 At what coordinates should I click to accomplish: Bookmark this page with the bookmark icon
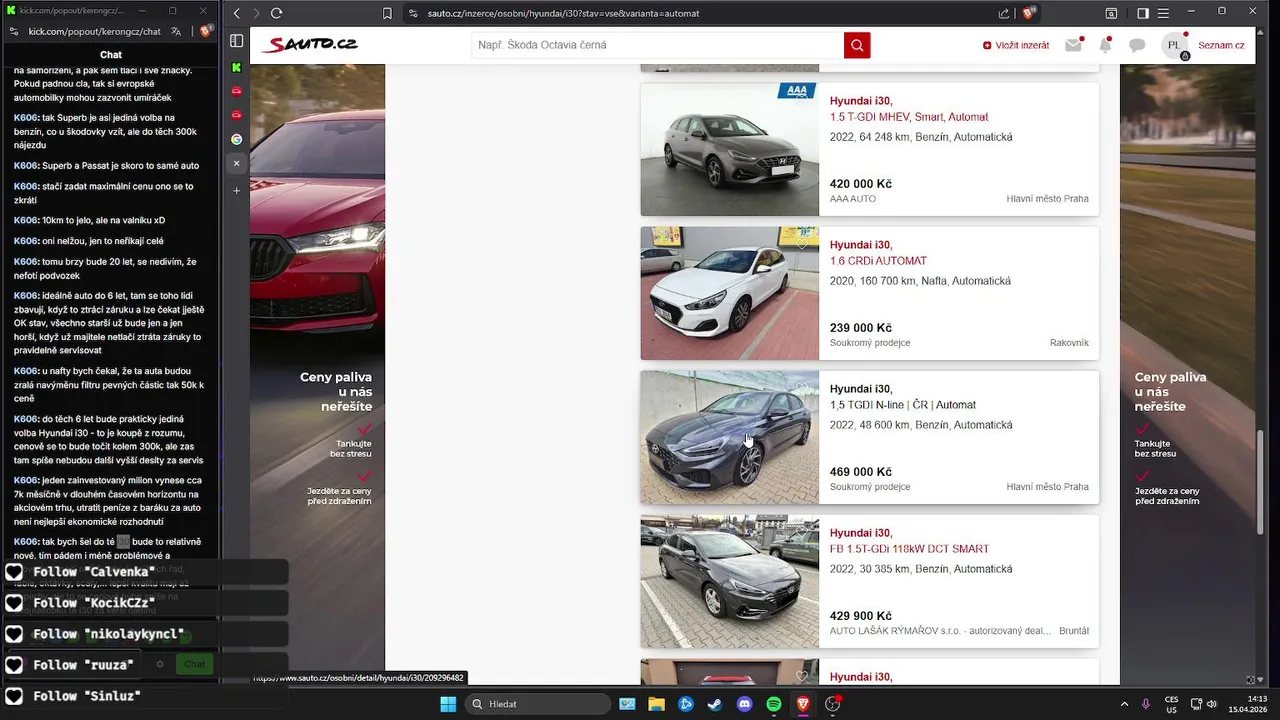(388, 13)
